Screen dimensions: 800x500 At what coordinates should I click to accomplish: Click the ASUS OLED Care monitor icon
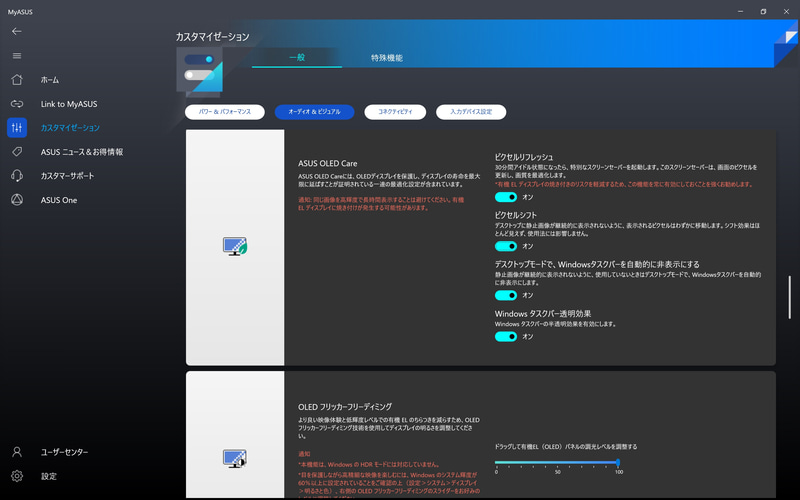pos(235,246)
